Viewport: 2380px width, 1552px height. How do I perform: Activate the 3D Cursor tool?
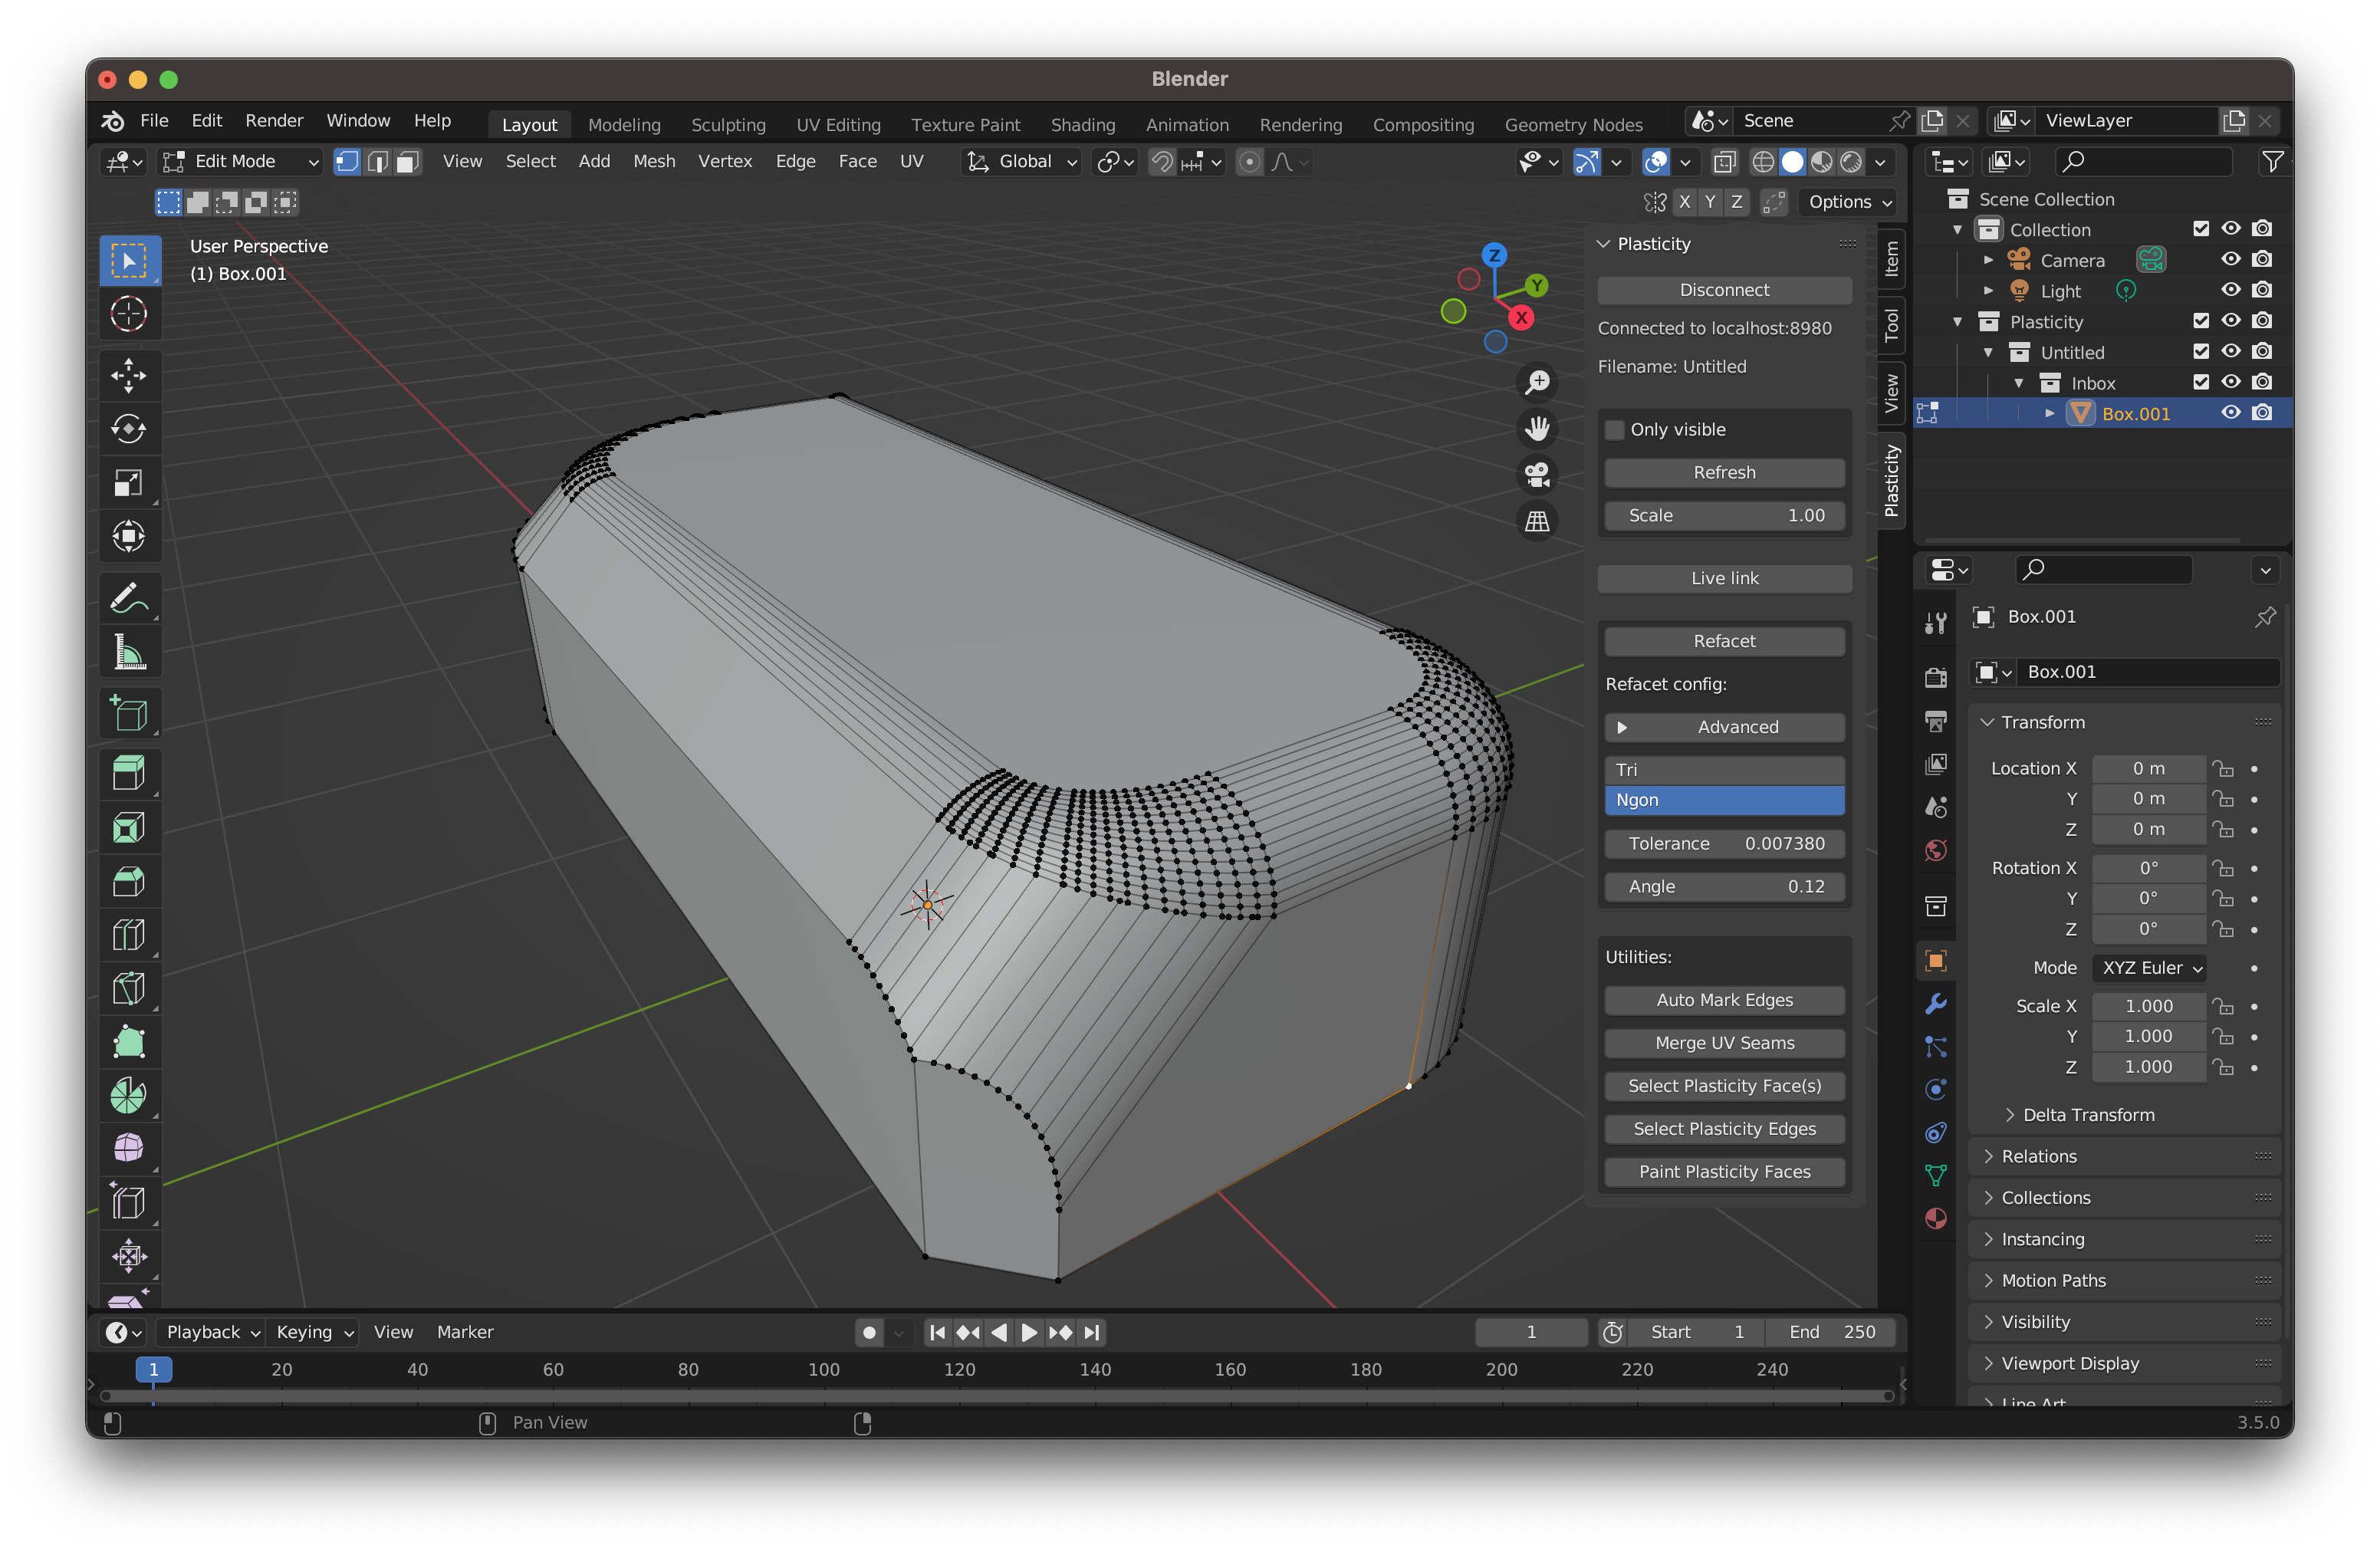click(x=129, y=314)
